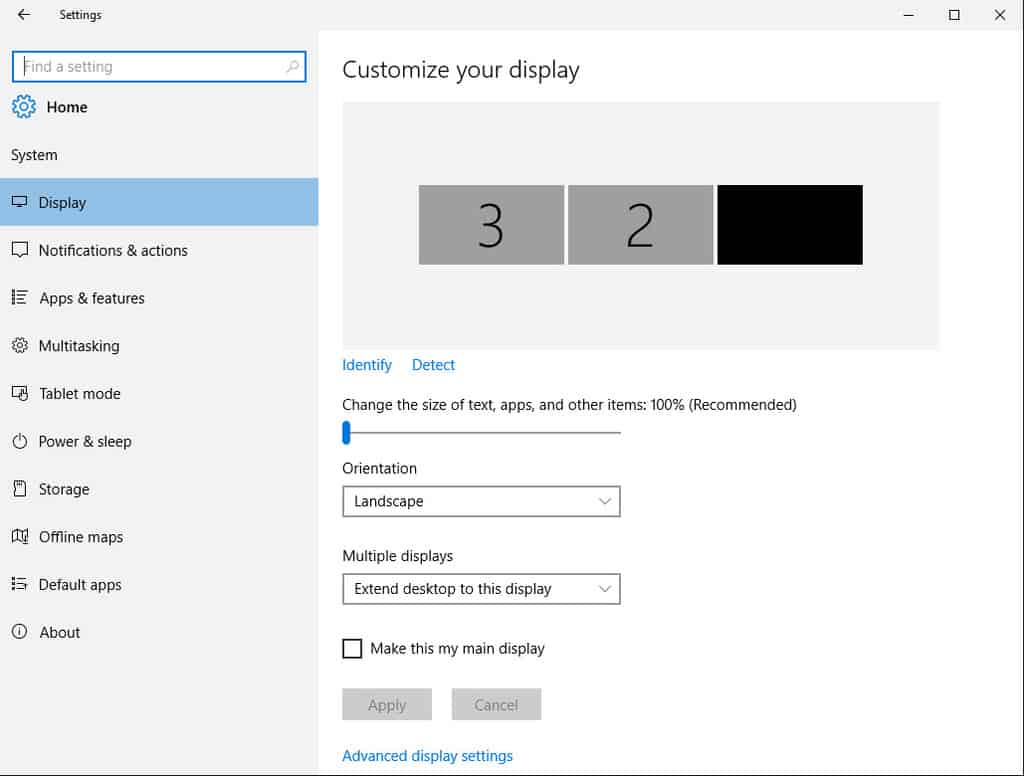Click the Storage drive icon
The width and height of the screenshot is (1024, 776).
point(20,489)
